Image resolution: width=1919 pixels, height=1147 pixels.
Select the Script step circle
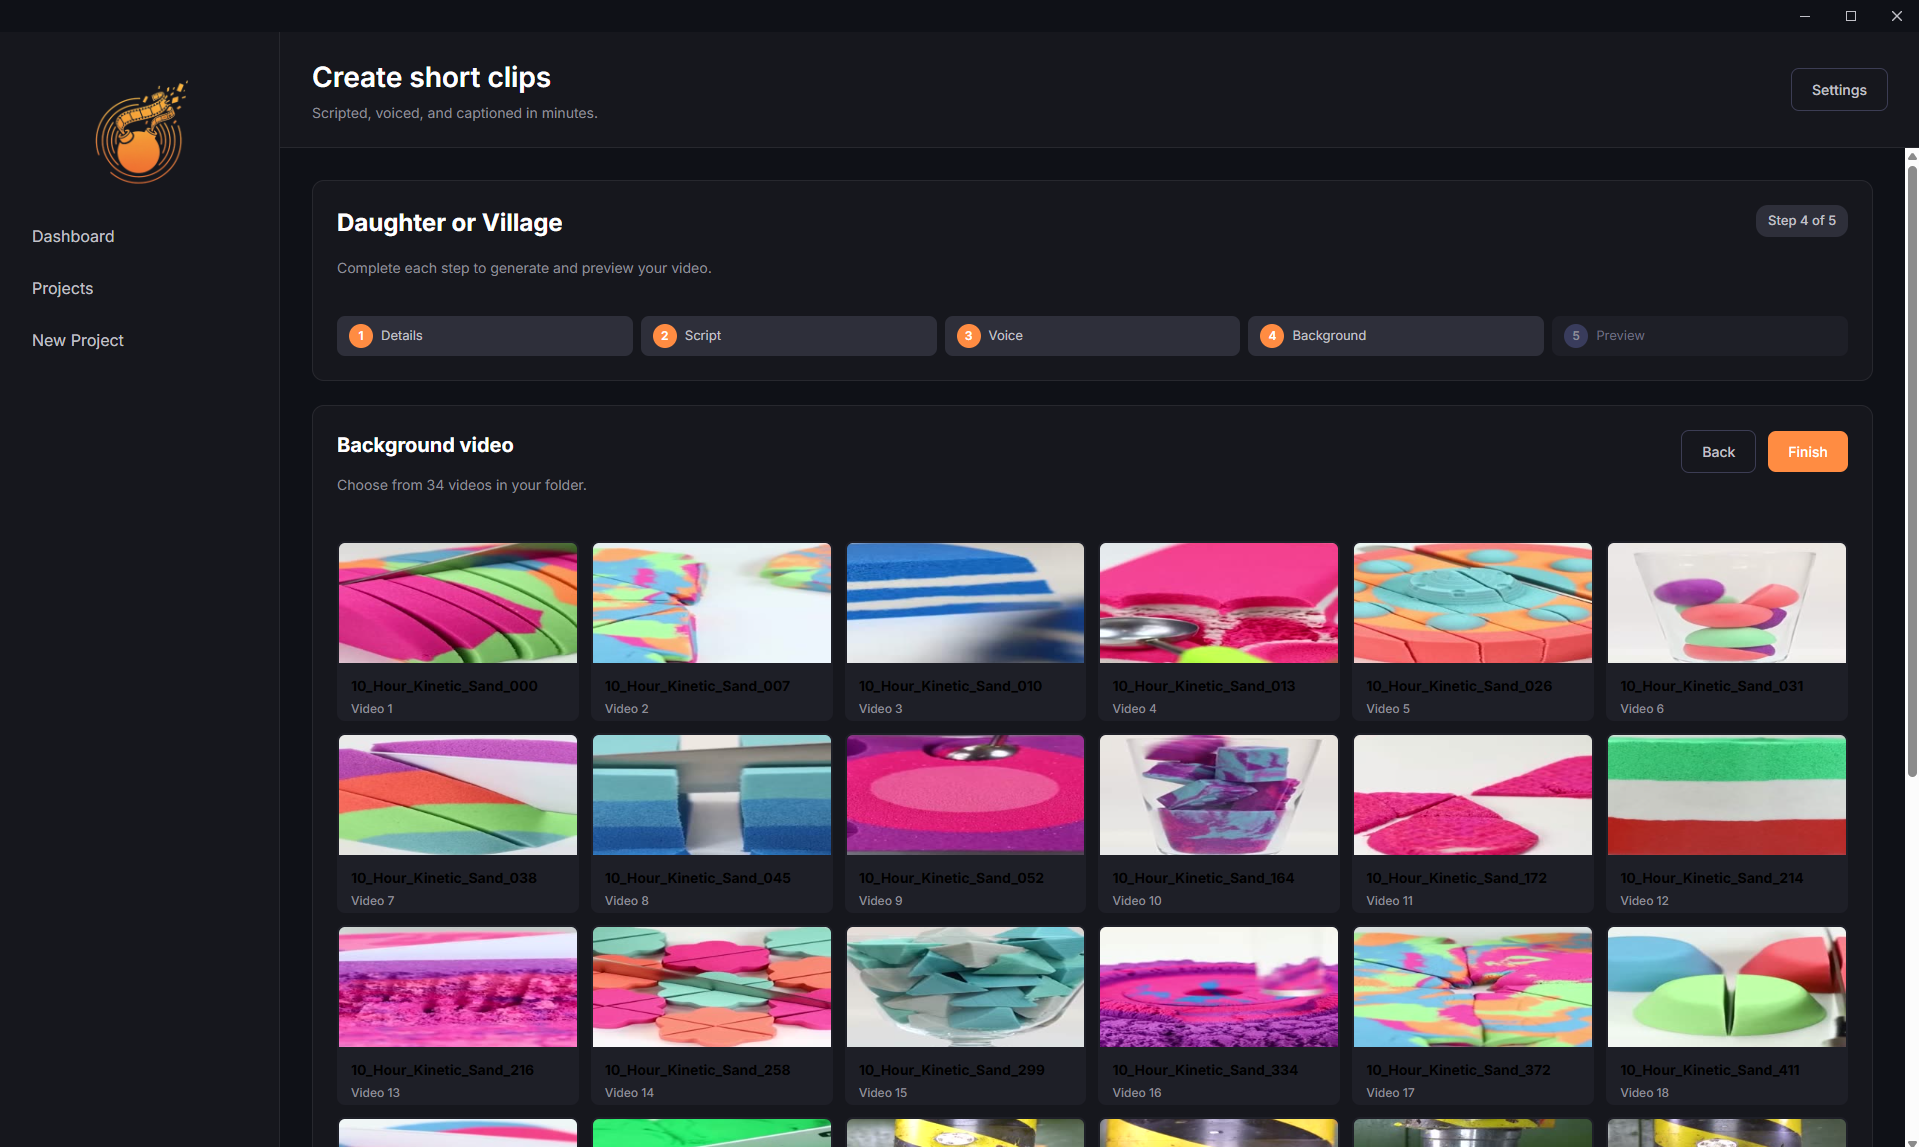tap(664, 335)
